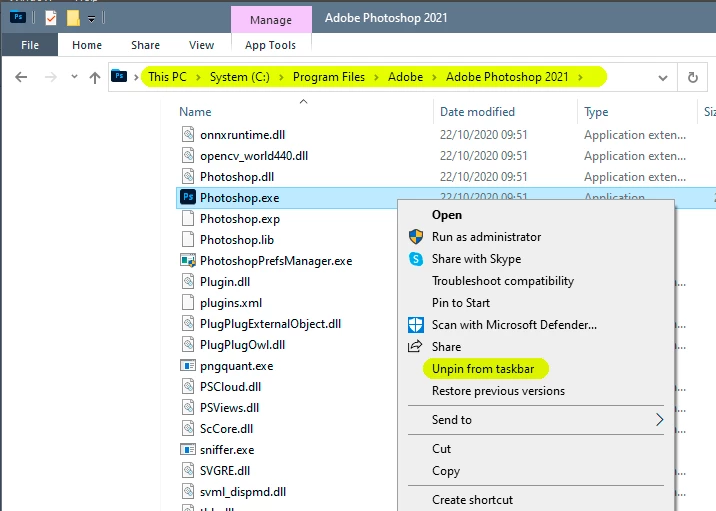Select opencv_world440.dll file
Image resolution: width=716 pixels, height=511 pixels.
254,156
